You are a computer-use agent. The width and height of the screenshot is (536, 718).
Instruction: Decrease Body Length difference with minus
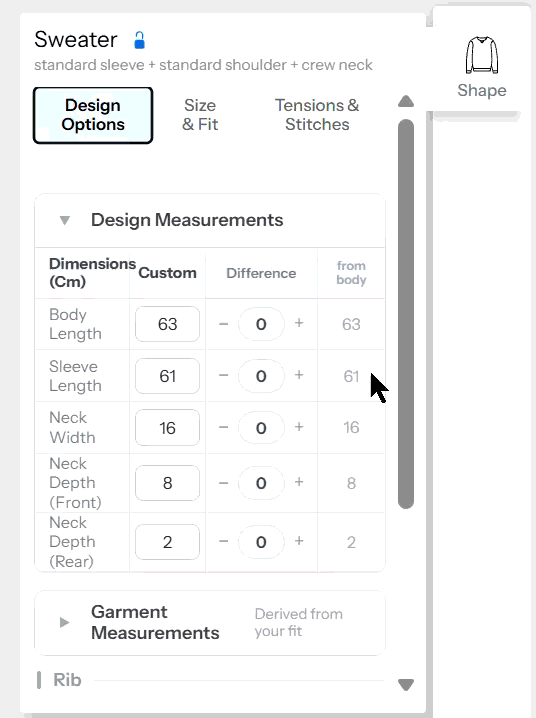coord(223,324)
